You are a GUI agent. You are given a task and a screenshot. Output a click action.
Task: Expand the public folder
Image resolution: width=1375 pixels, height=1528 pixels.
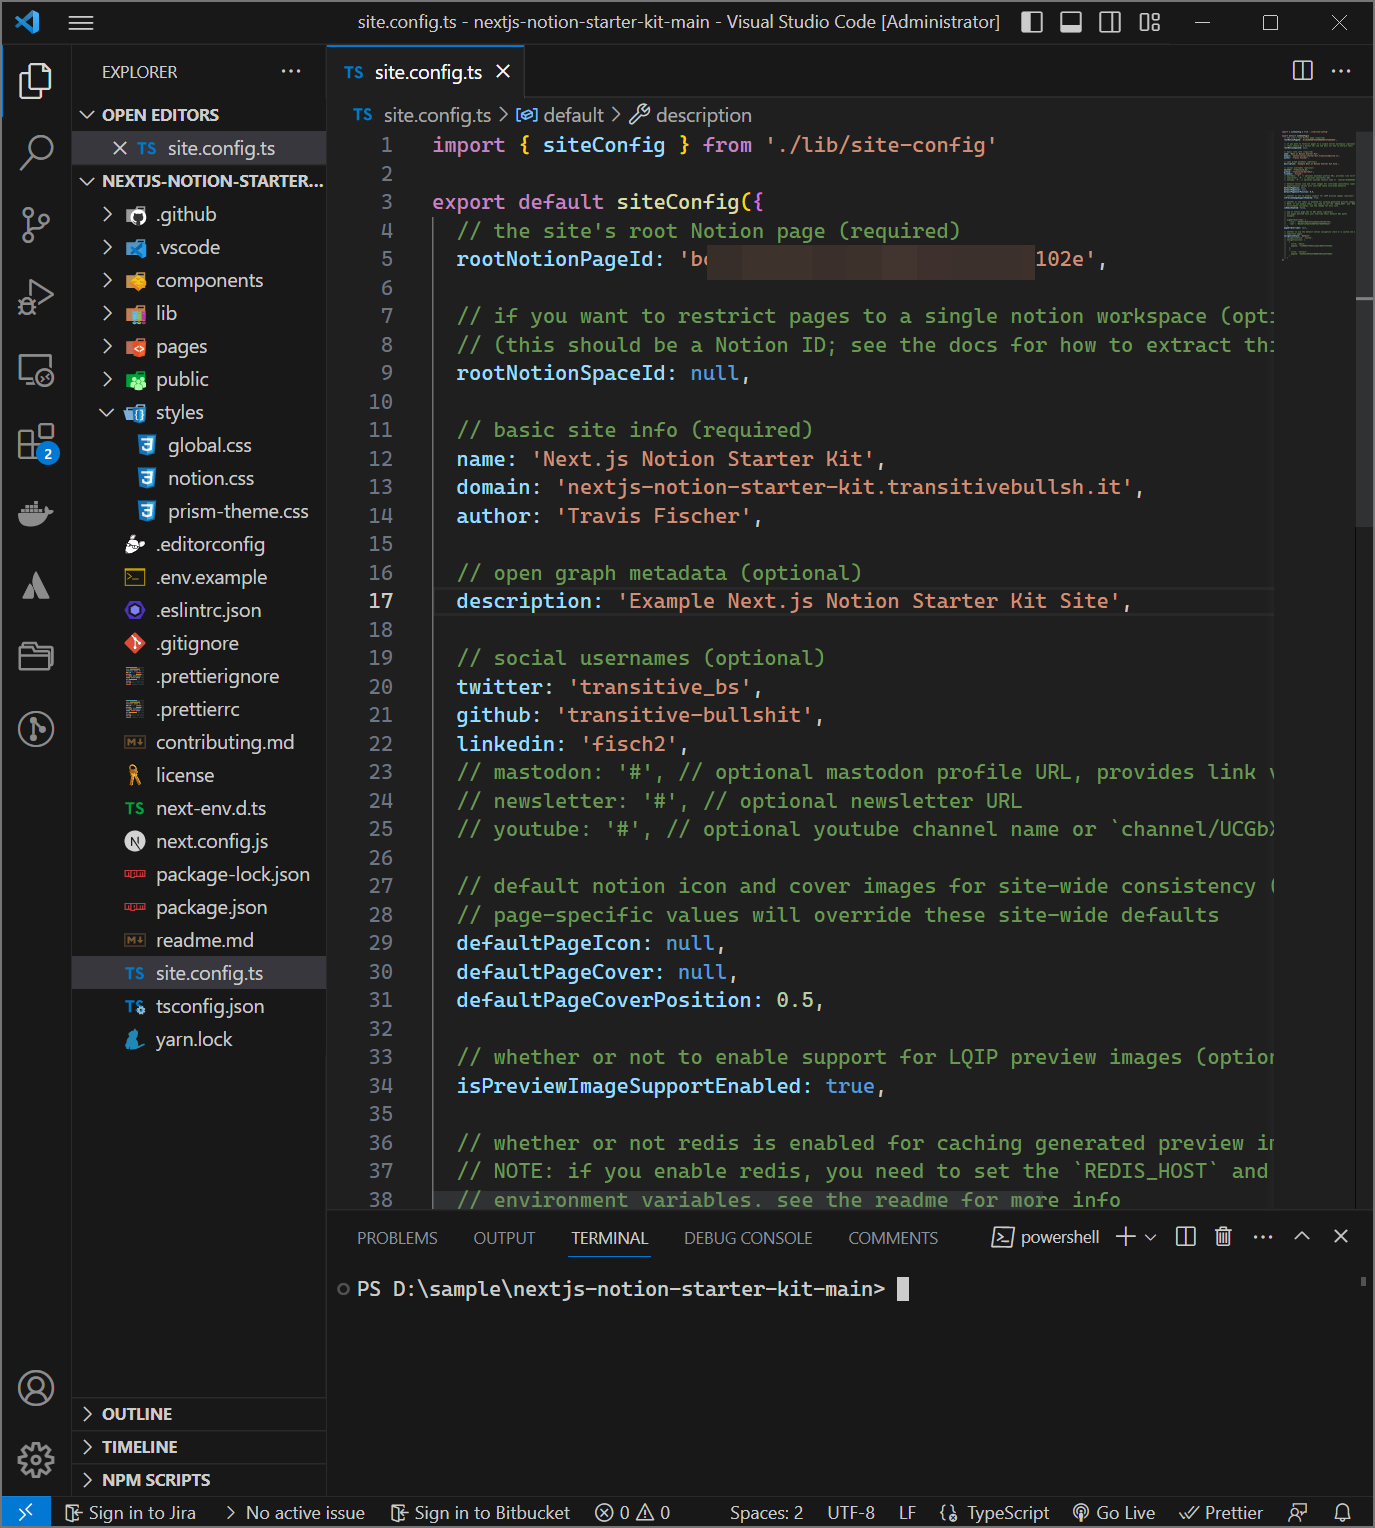199,379
